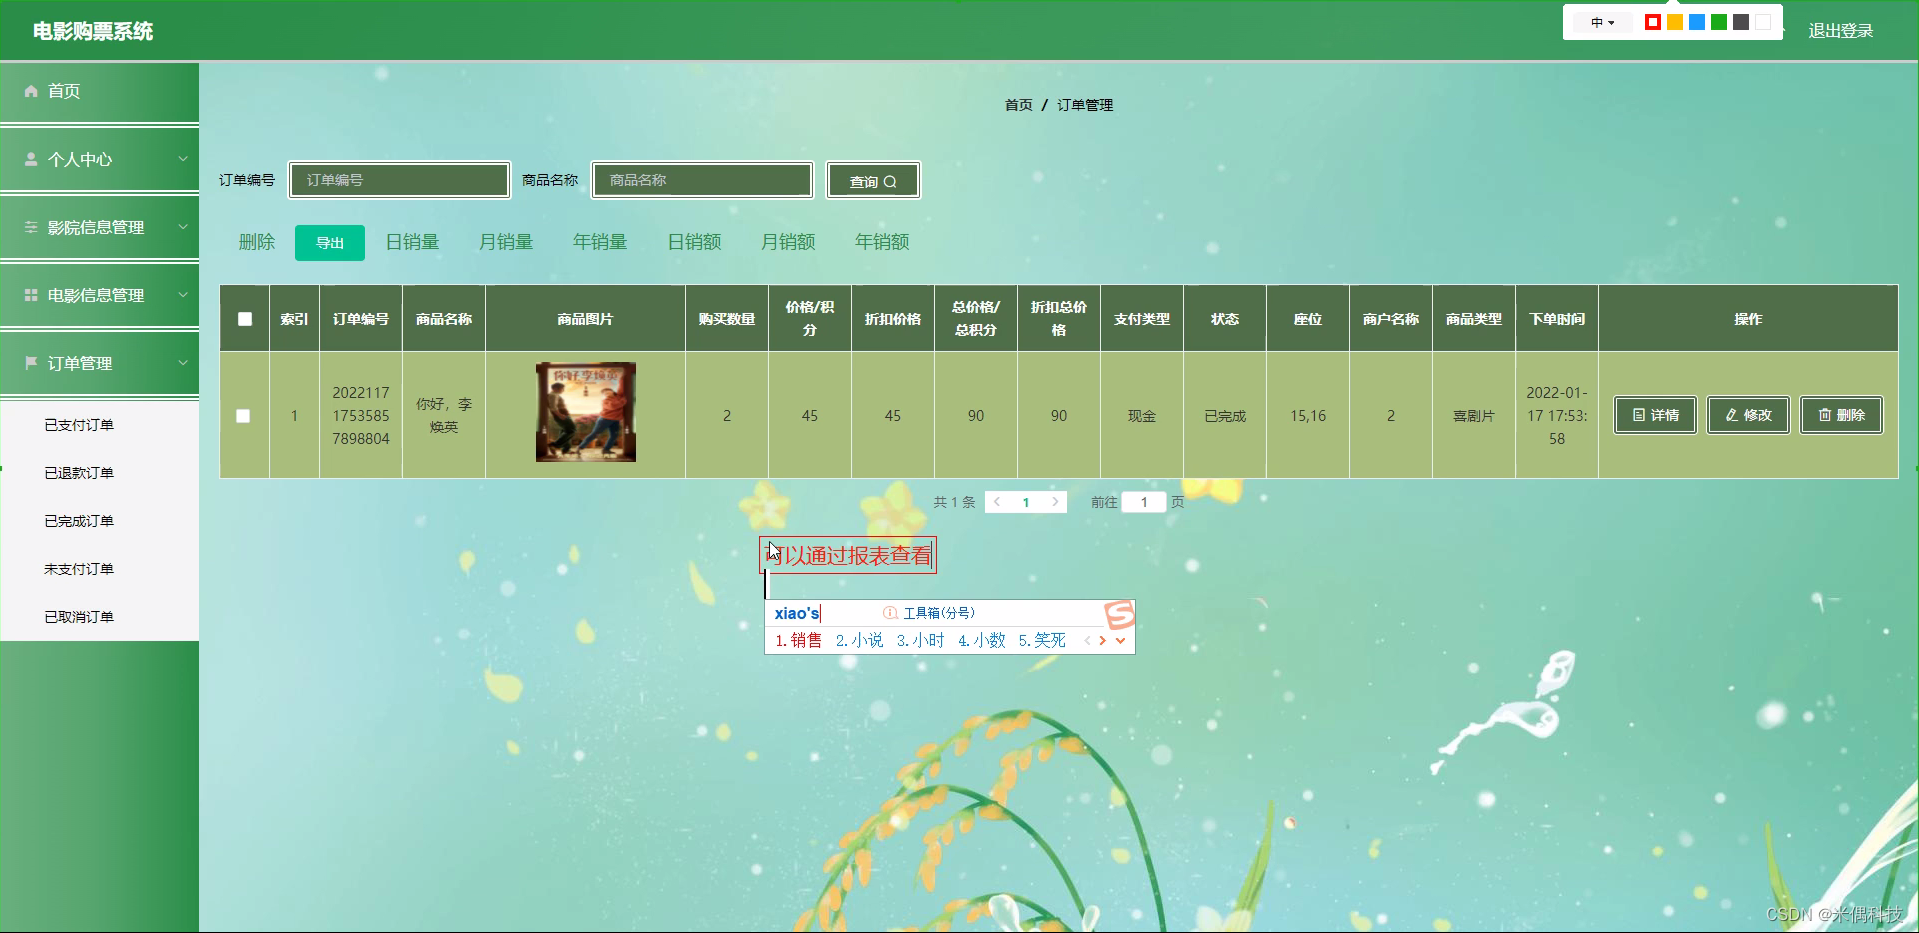Click the 导出 export button

click(330, 243)
